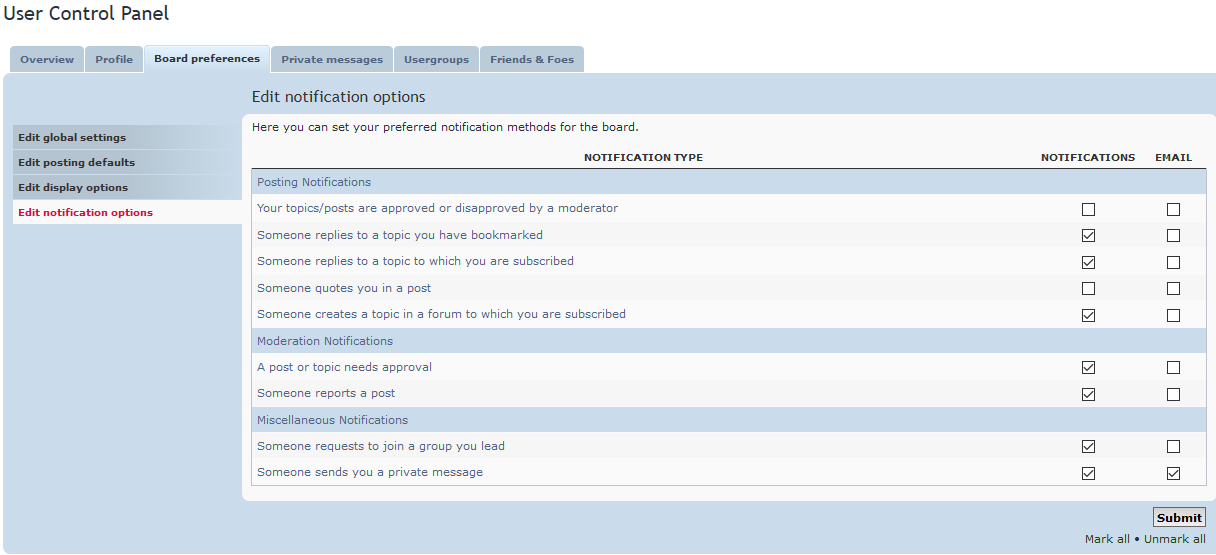The image size is (1216, 555).
Task: Go to the Usergroups tab
Action: (x=436, y=60)
